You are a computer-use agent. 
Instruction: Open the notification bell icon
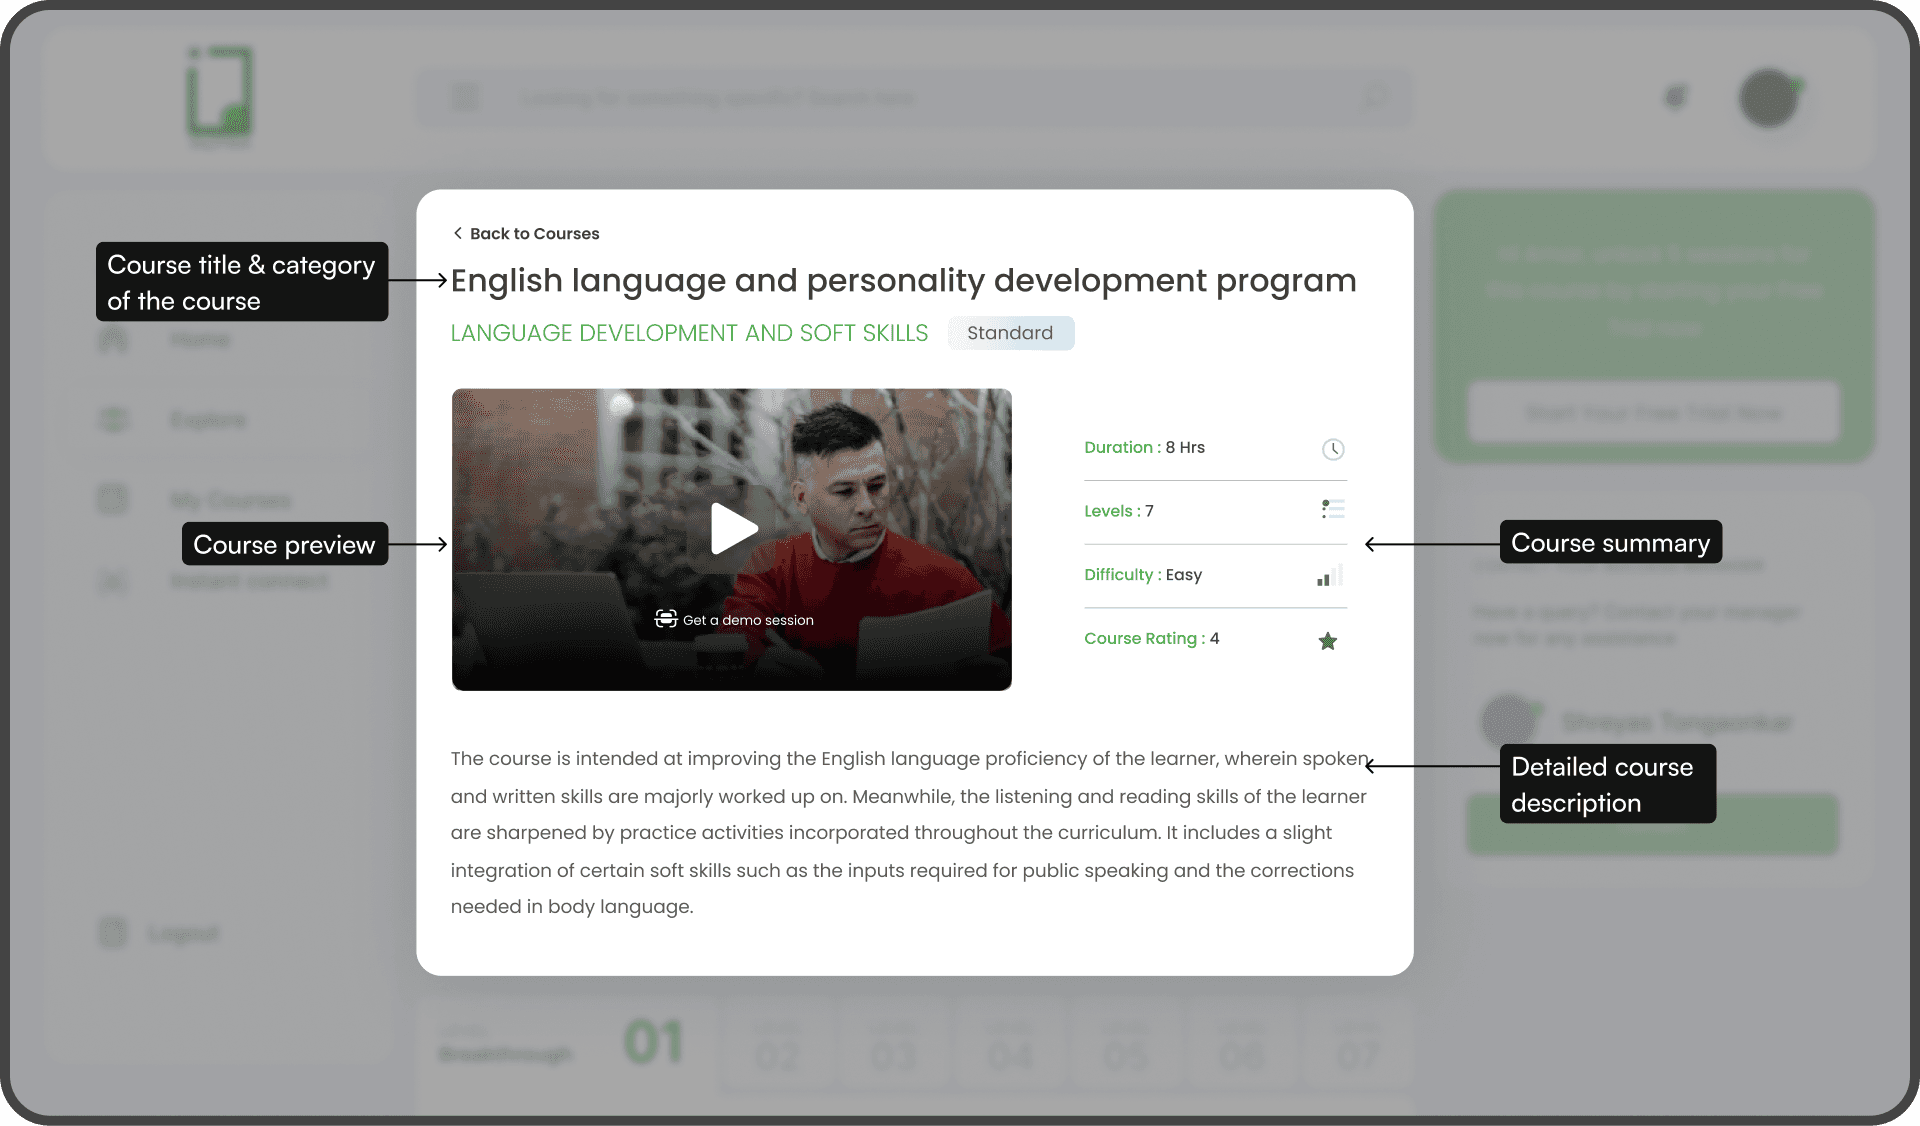point(1675,97)
